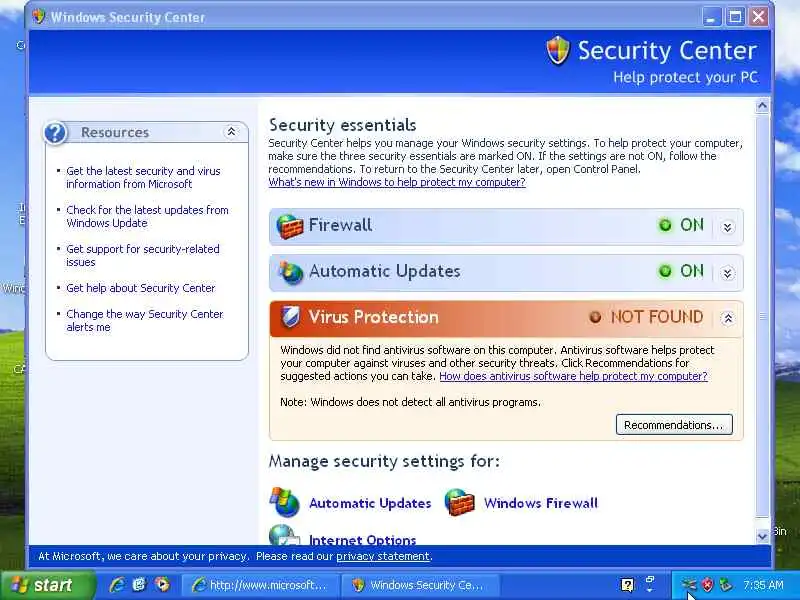Expand the Firewall section details
The image size is (800, 600).
(728, 227)
